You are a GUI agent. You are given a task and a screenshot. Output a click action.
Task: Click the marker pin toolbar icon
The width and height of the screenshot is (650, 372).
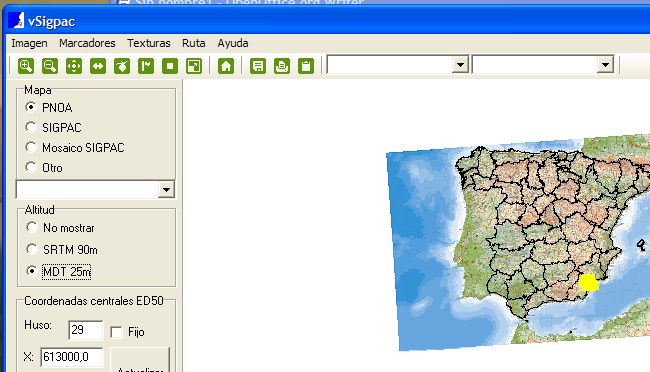(122, 66)
